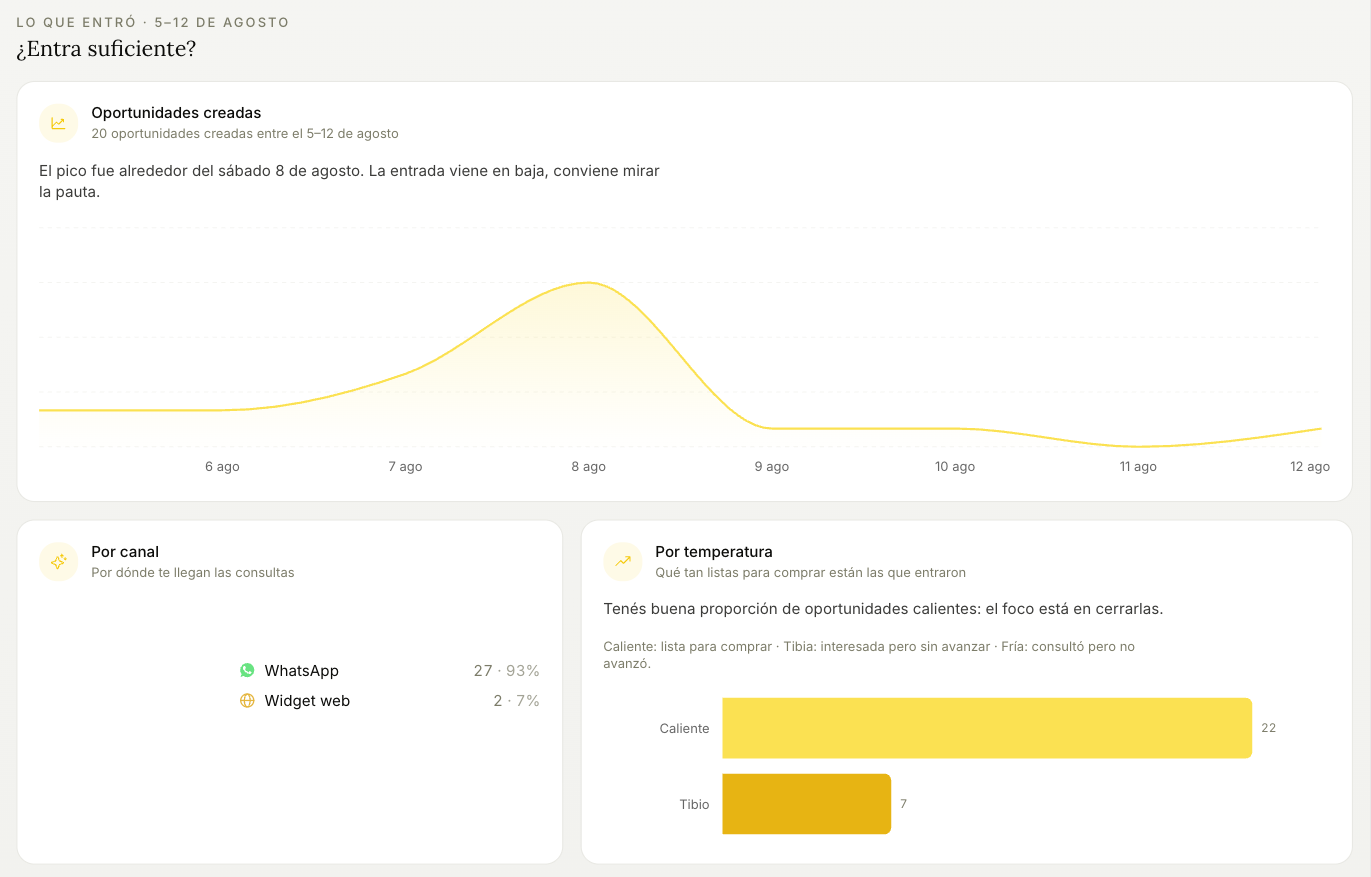This screenshot has height=877, width=1371.
Task: Click the 'Qué tan listas para comprar' subtitle
Action: [810, 573]
